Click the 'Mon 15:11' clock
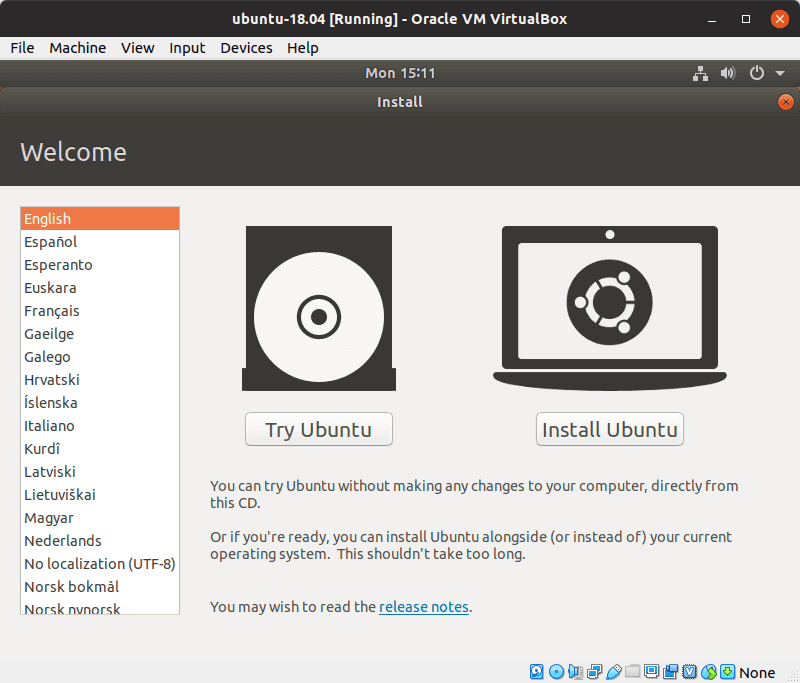This screenshot has width=800, height=683. click(x=400, y=73)
